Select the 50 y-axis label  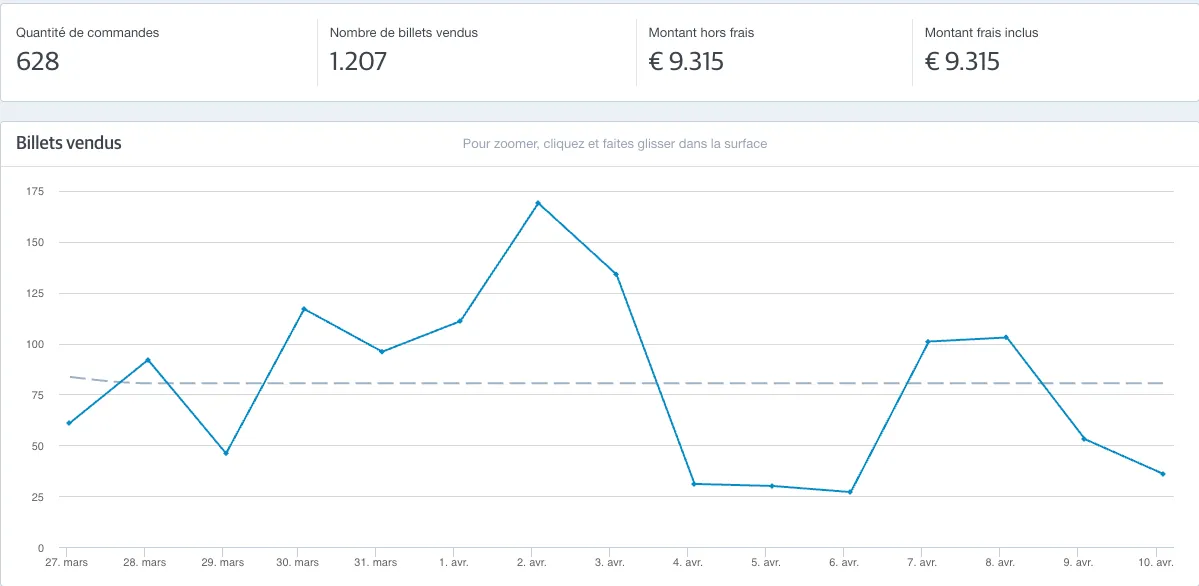tap(38, 446)
